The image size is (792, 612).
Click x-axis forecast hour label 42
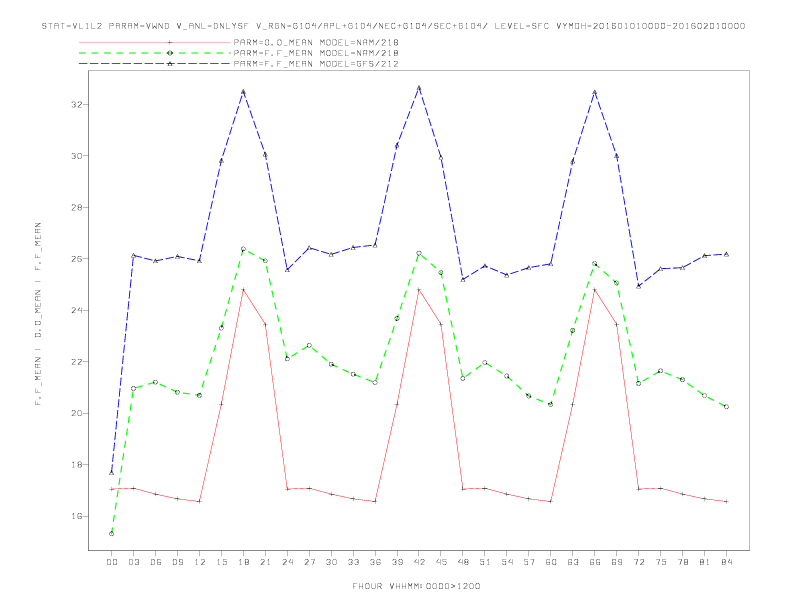[x=419, y=562]
